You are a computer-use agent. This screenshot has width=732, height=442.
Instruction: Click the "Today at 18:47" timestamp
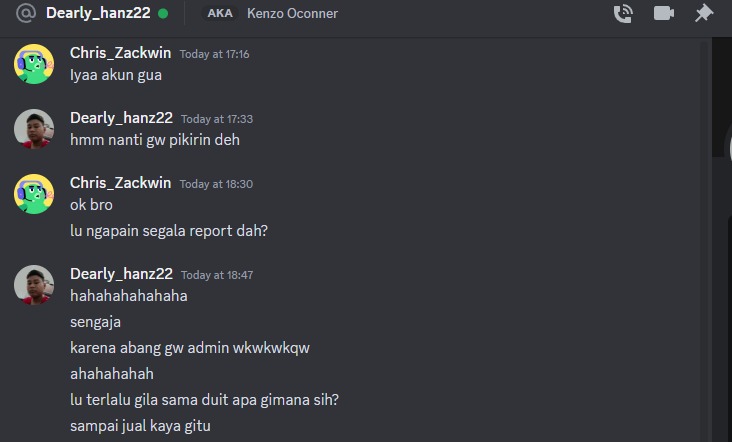point(217,275)
